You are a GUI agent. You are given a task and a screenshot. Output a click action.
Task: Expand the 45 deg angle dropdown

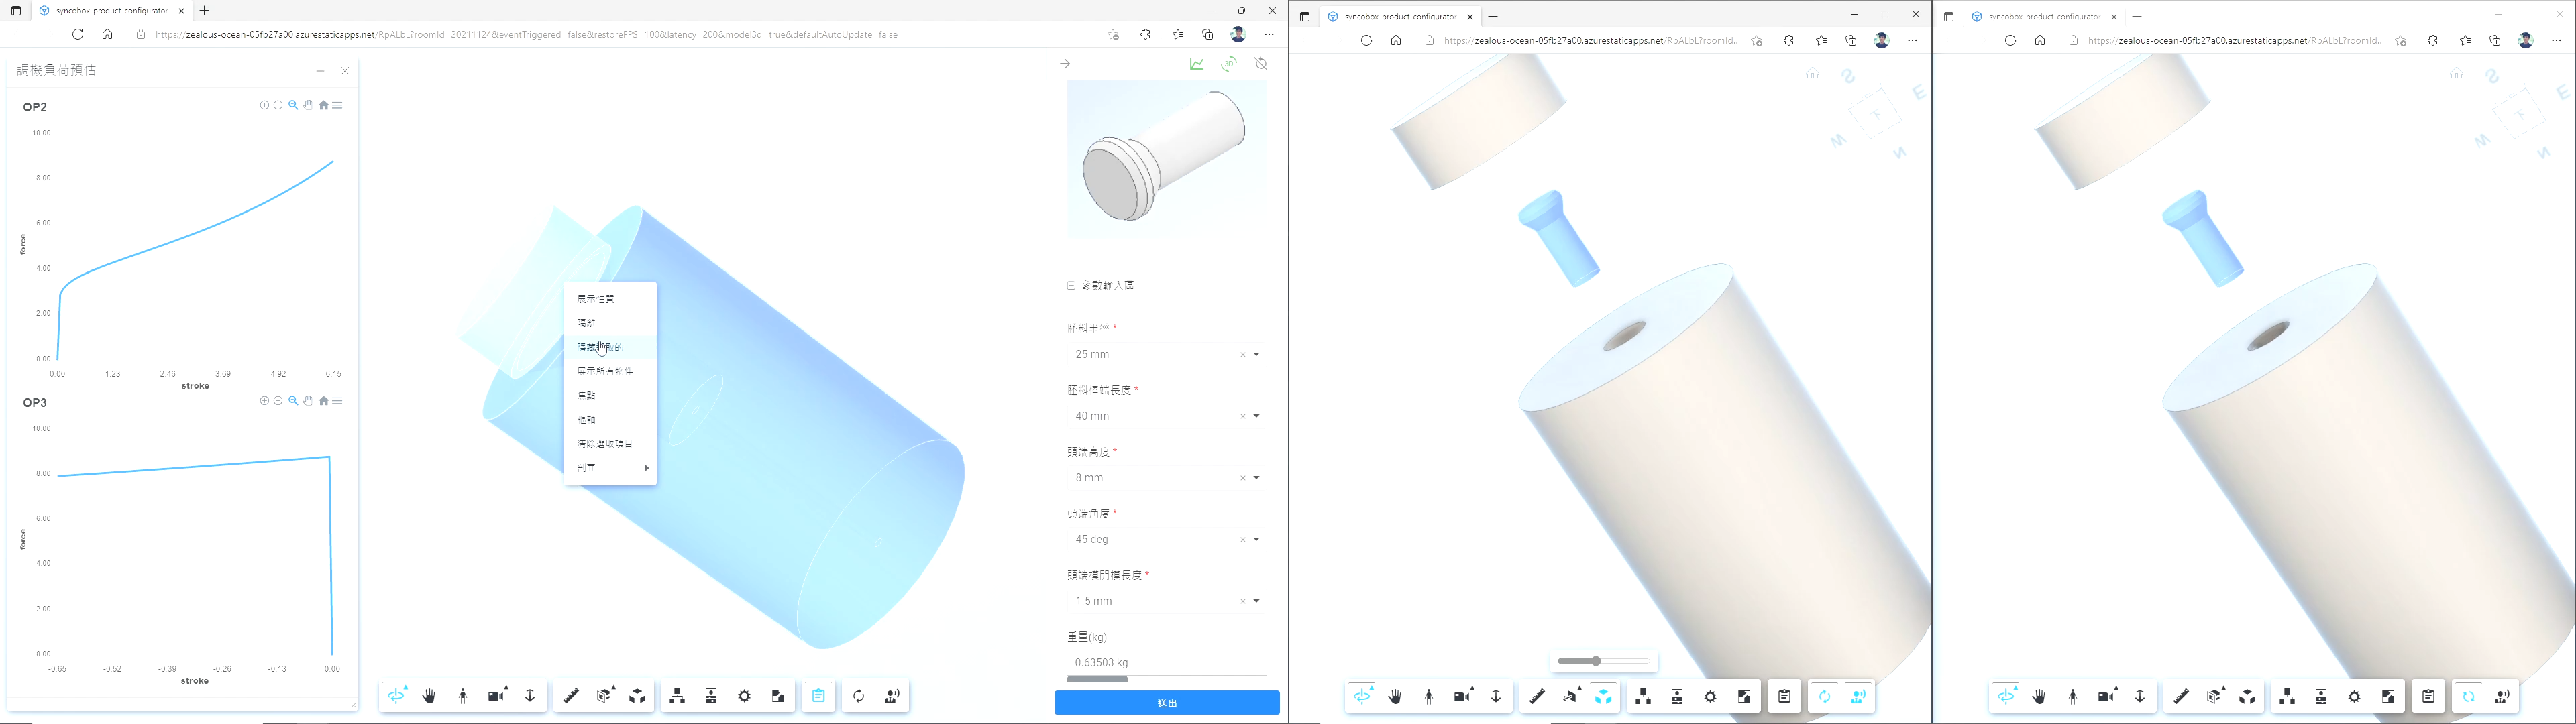[x=1256, y=540]
